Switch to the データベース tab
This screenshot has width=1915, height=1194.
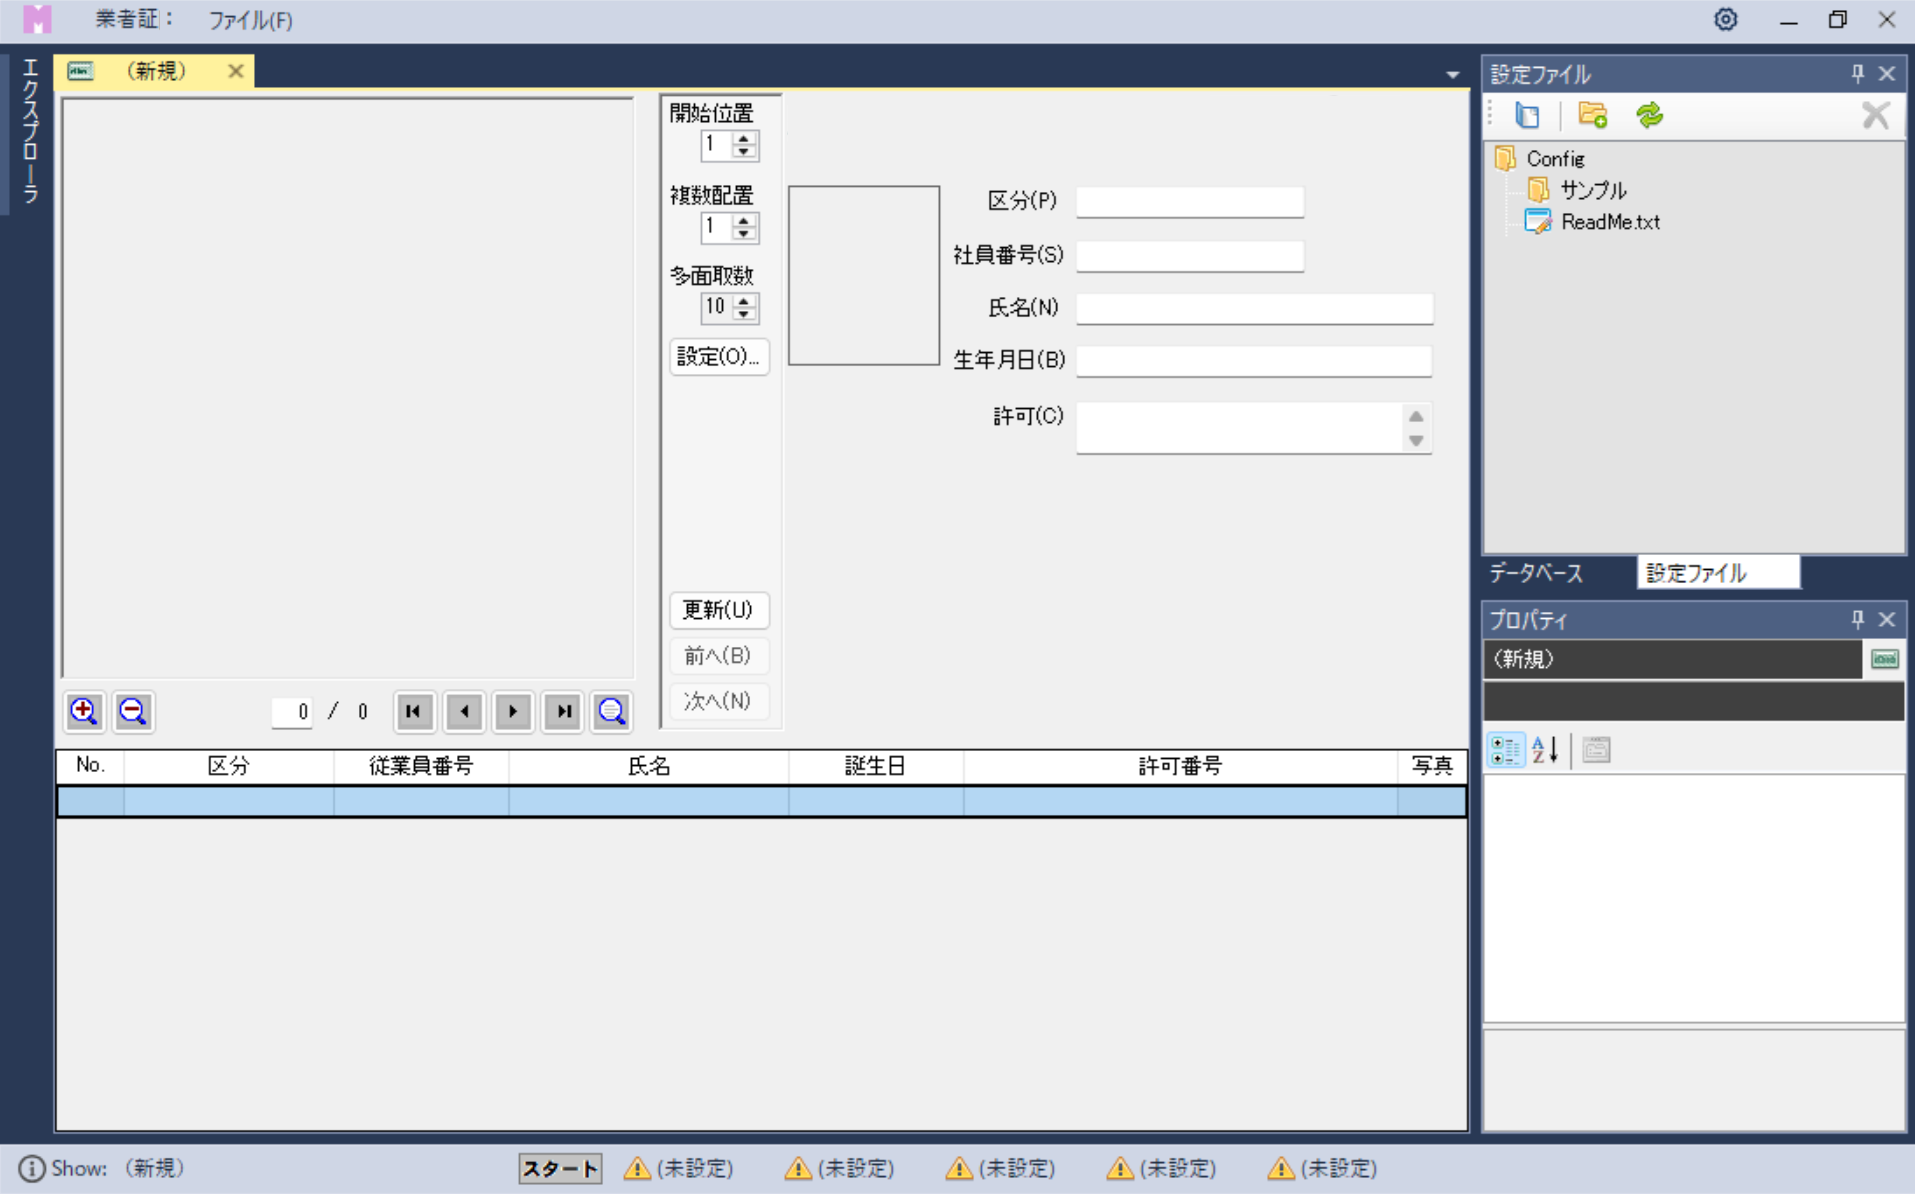click(1537, 573)
